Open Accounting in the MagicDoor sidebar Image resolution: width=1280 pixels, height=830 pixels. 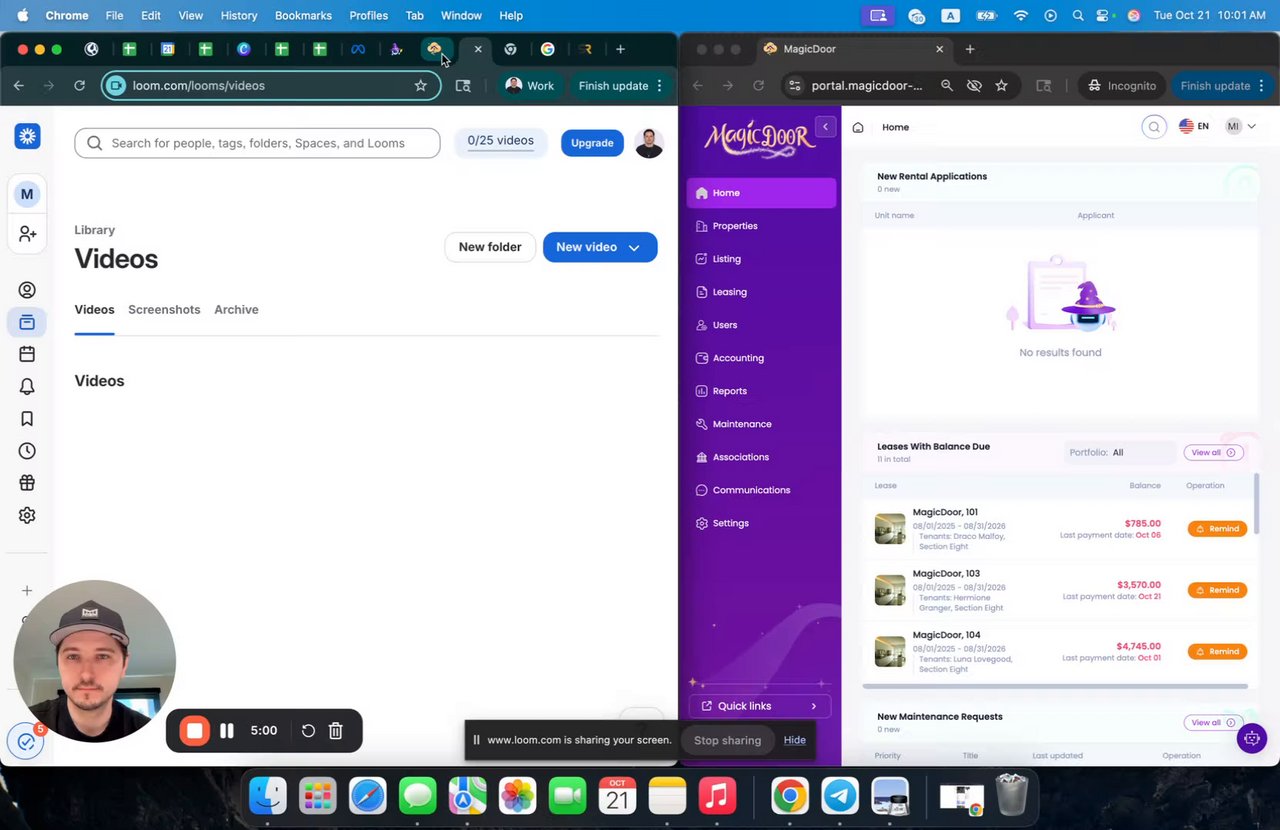pyautogui.click(x=761, y=358)
